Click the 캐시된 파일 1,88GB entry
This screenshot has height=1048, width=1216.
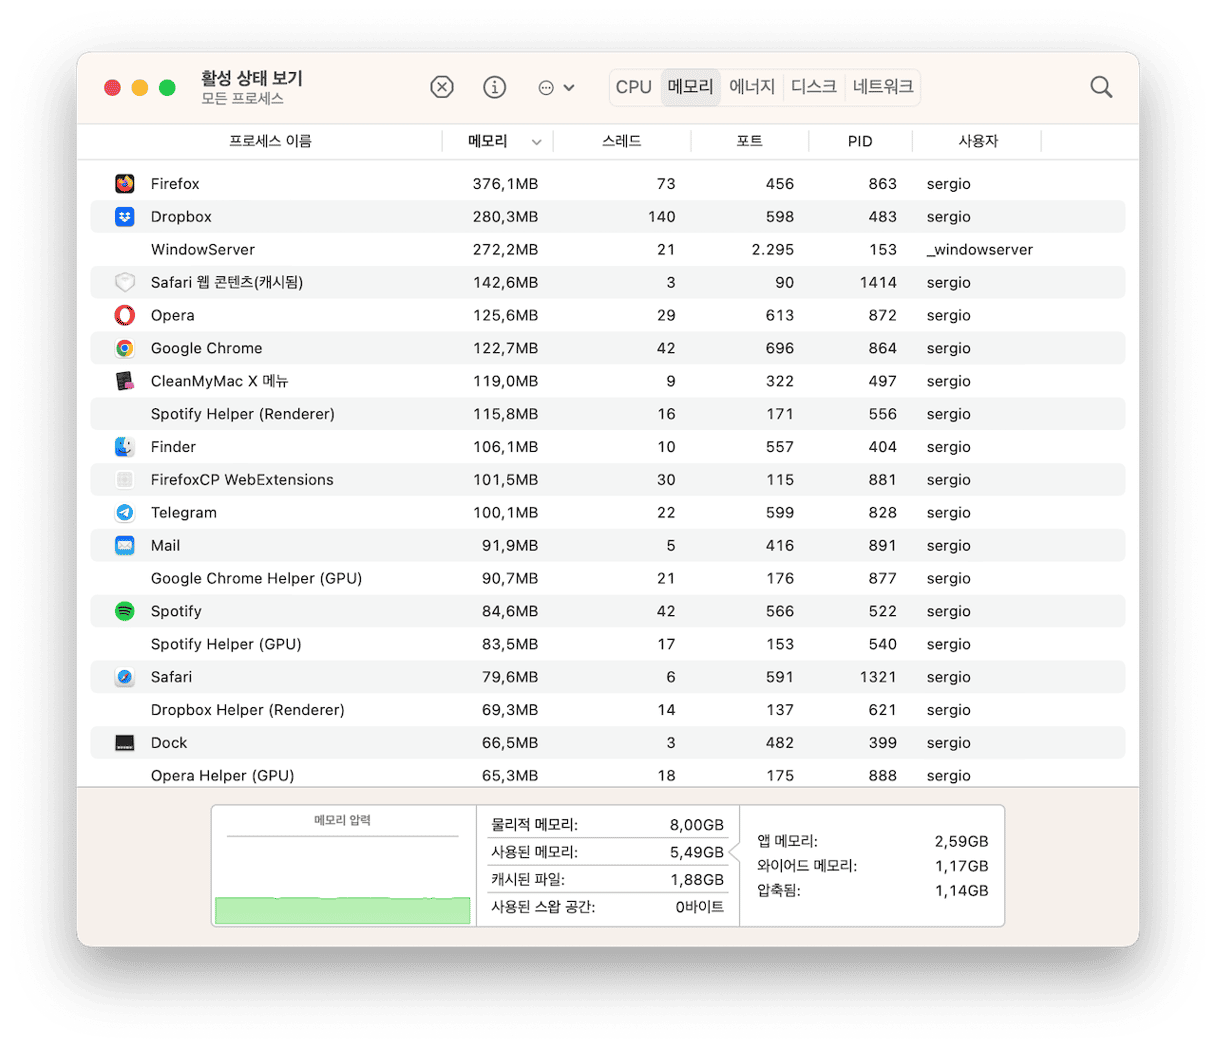tap(607, 879)
